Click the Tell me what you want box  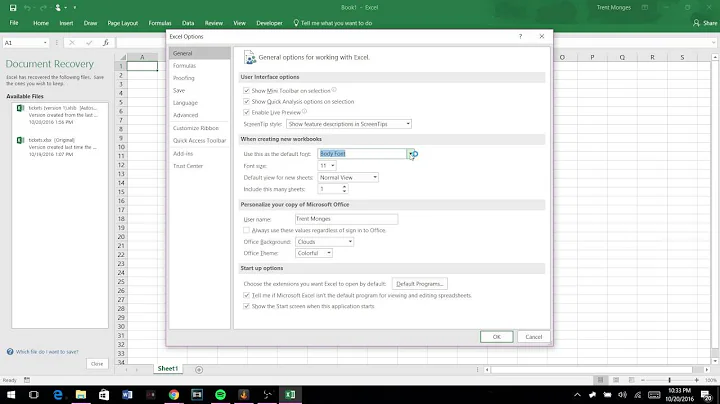[x=332, y=23]
